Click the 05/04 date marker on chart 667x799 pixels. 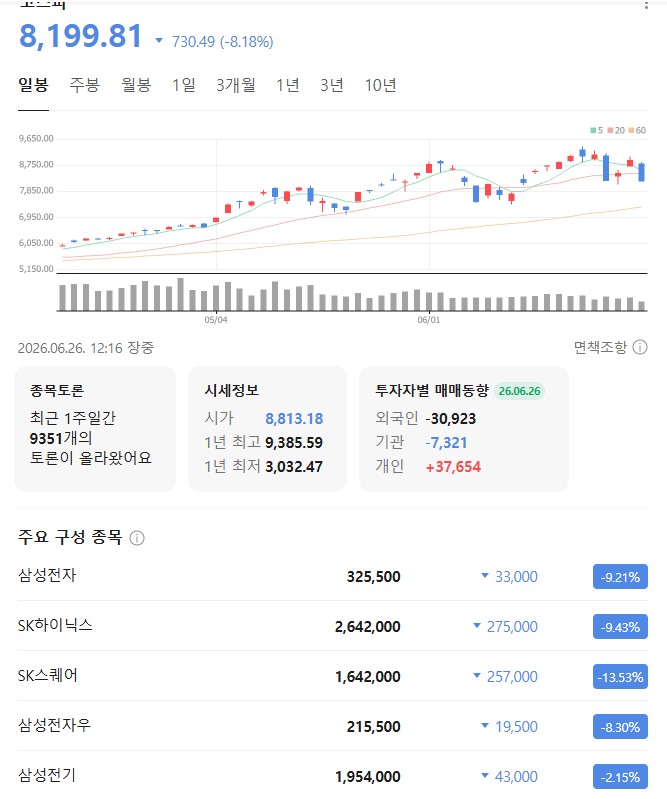coord(216,320)
